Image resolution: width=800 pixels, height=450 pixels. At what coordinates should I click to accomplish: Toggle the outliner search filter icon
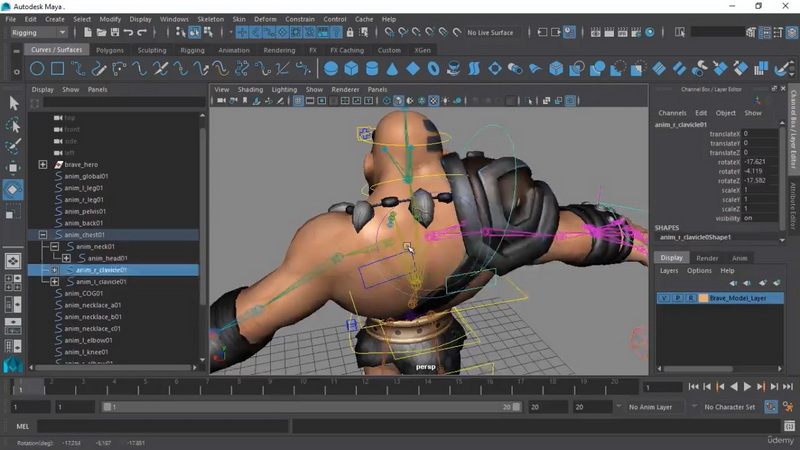(x=35, y=104)
